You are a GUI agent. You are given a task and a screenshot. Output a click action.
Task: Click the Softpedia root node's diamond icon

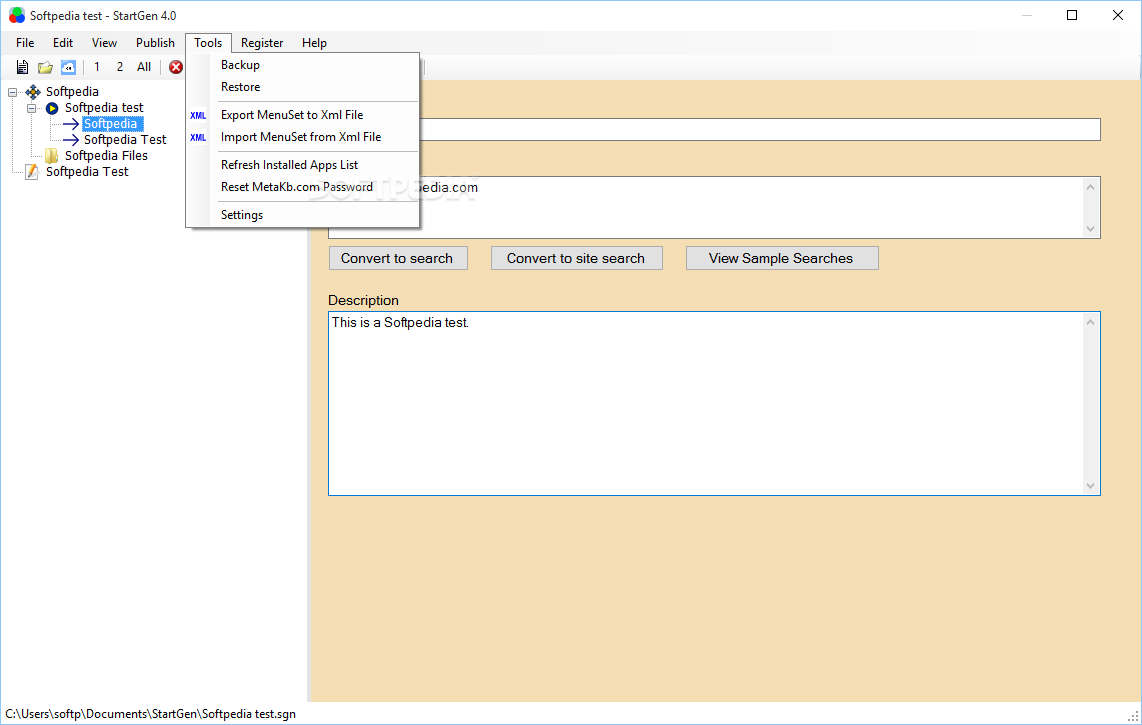[33, 92]
